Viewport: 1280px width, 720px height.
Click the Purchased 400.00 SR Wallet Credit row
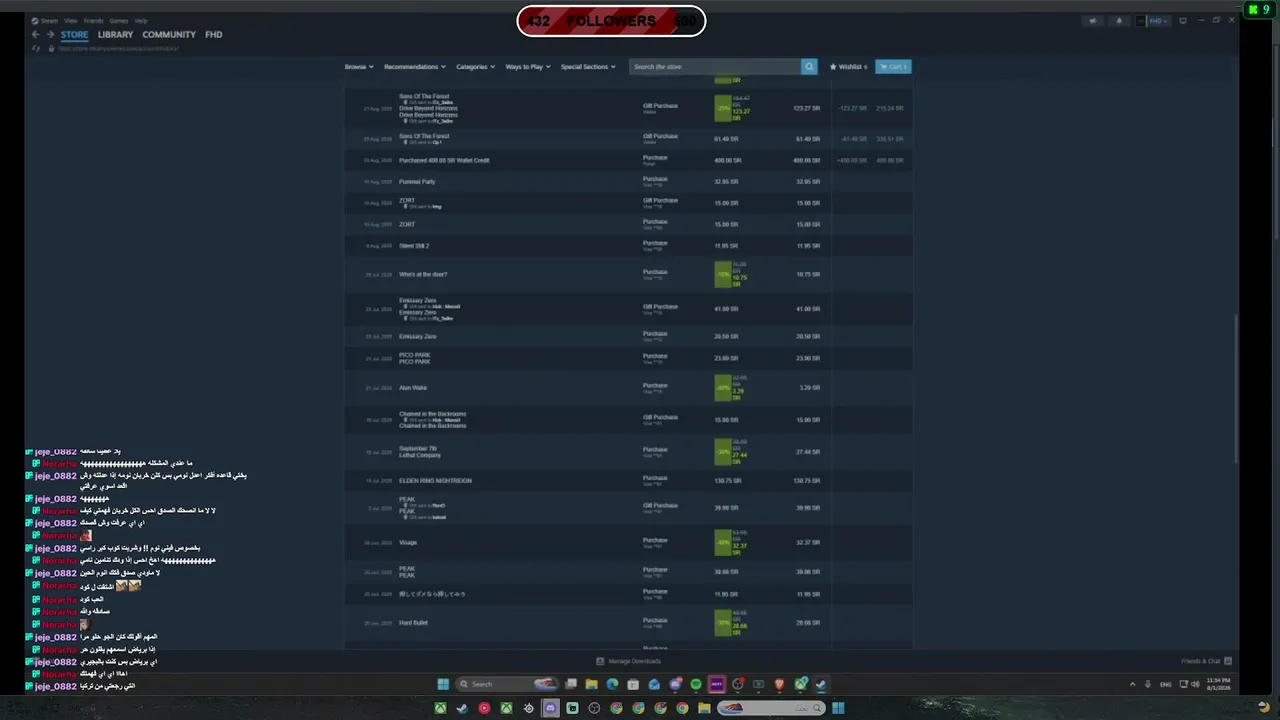628,160
